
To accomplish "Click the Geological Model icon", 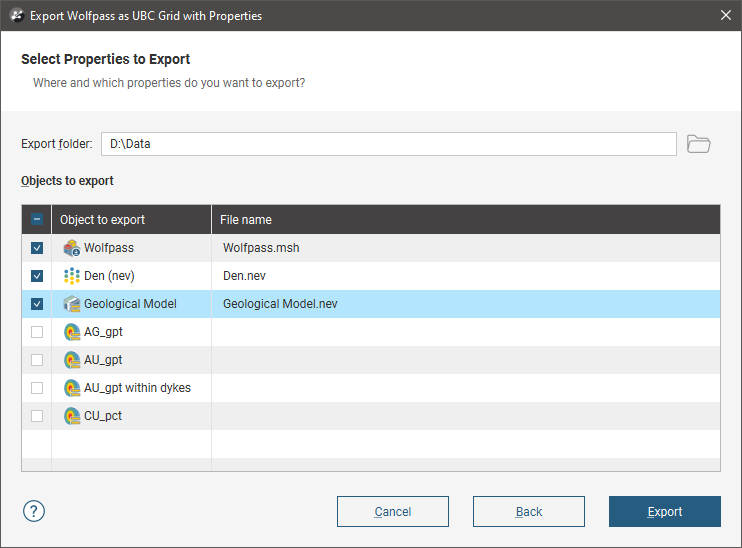I will (71, 304).
